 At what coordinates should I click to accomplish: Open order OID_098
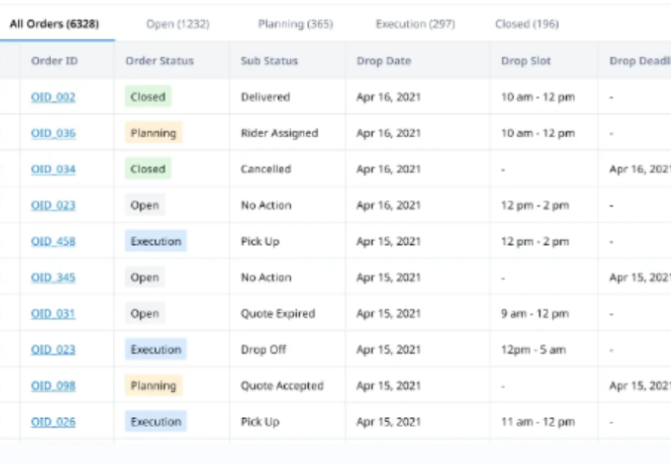pyautogui.click(x=53, y=385)
